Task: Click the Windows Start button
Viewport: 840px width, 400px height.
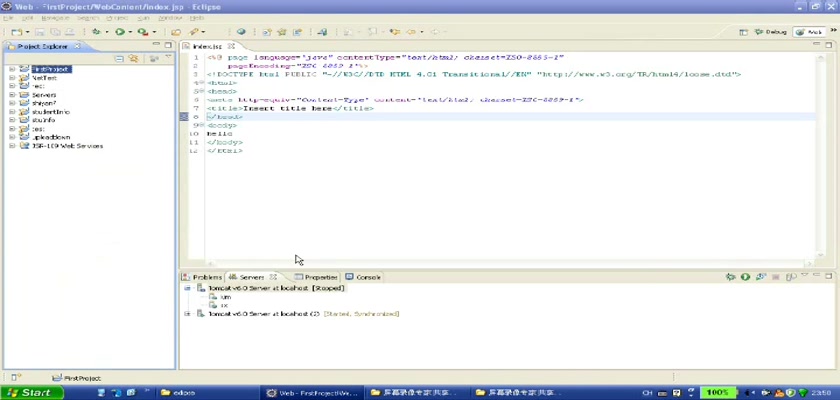Action: [x=31, y=393]
